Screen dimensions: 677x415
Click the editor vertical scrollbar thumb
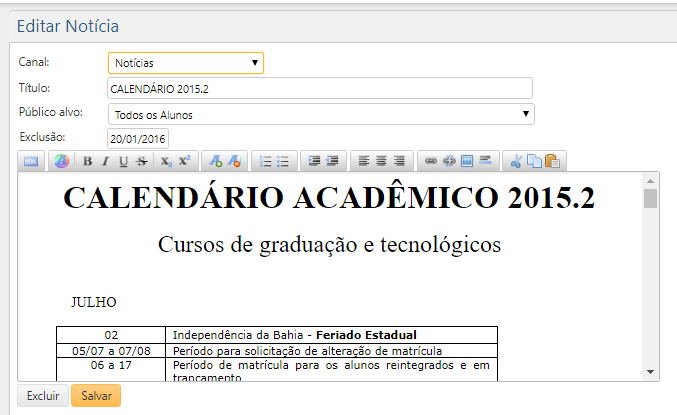(x=651, y=199)
